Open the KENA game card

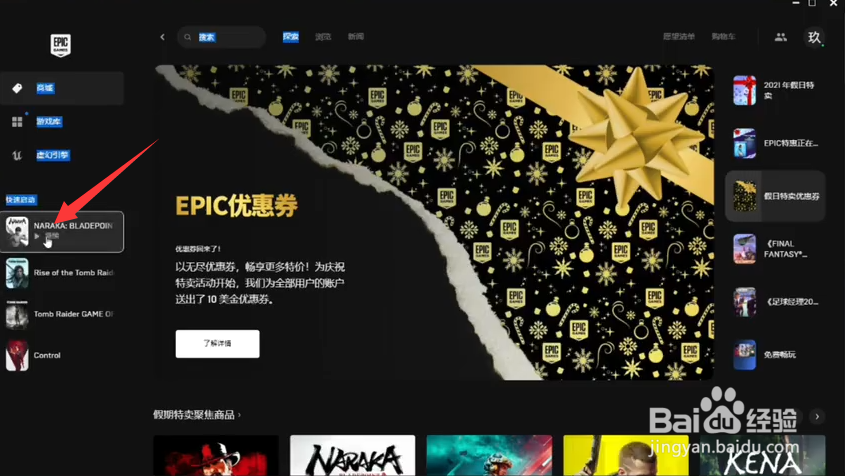tap(763, 456)
